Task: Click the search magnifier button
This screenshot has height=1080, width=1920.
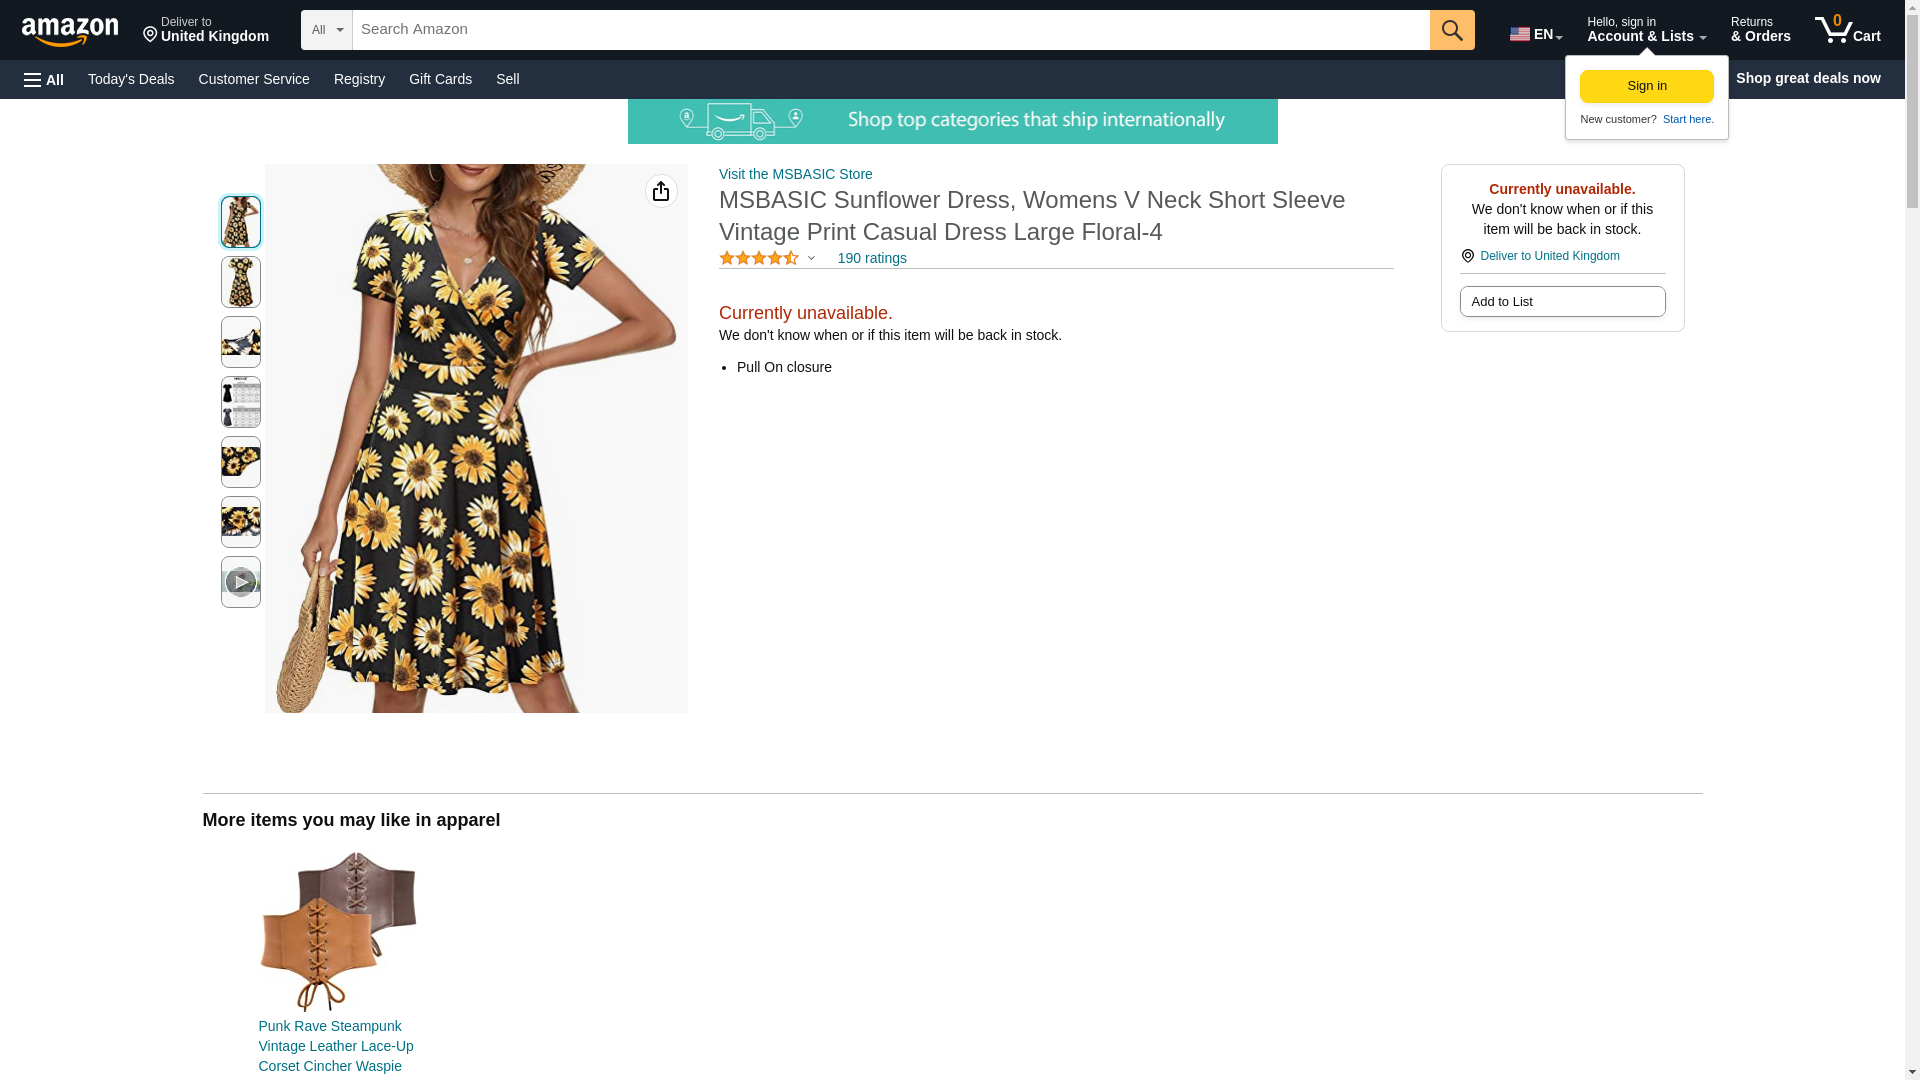Action: coord(1451,30)
